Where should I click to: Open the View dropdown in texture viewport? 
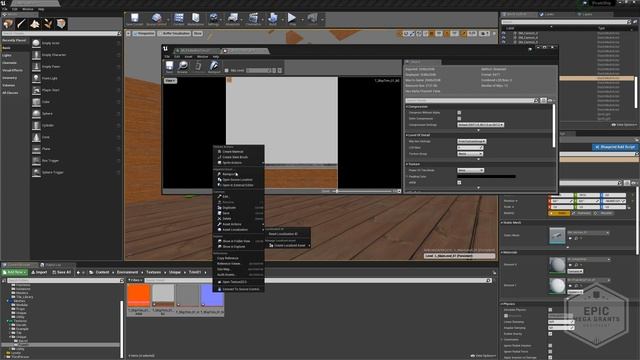pyautogui.click(x=170, y=81)
